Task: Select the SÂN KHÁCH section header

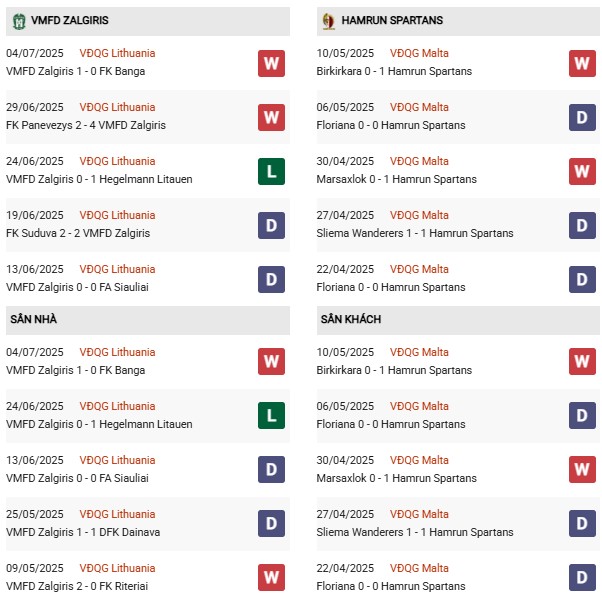Action: [351, 319]
